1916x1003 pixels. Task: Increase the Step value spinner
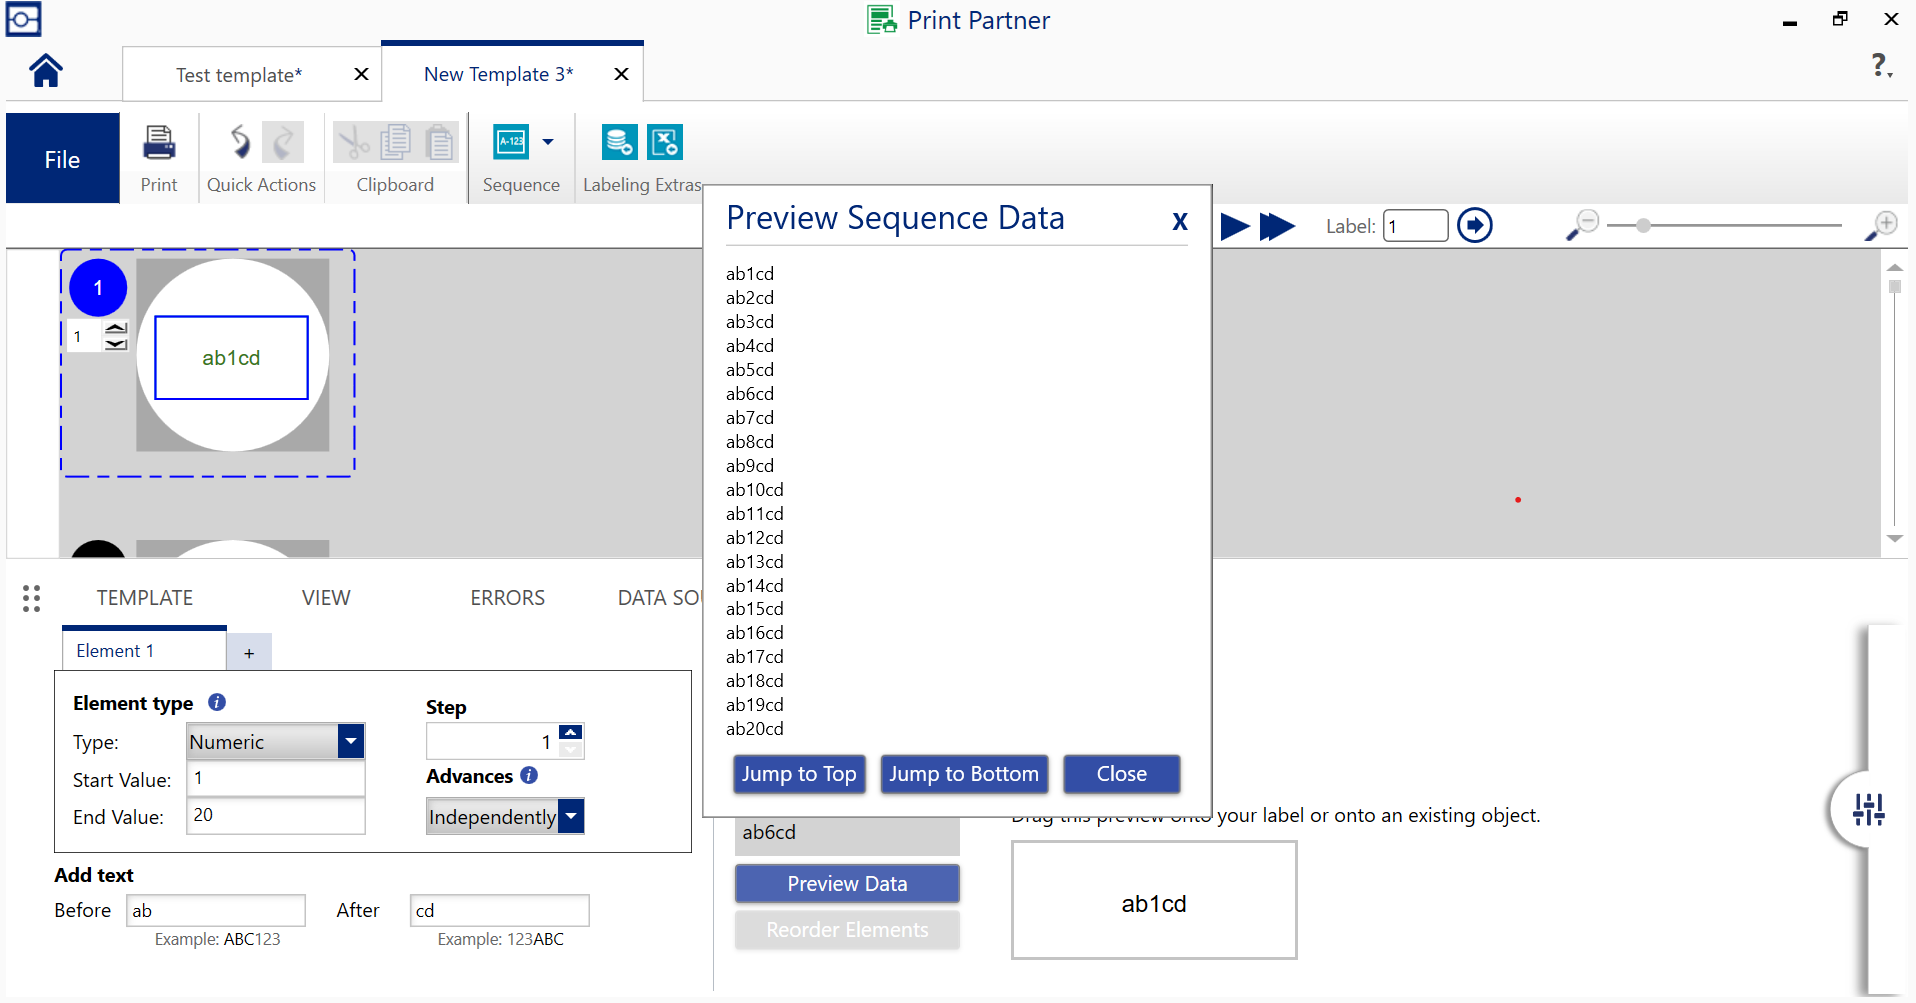point(570,733)
